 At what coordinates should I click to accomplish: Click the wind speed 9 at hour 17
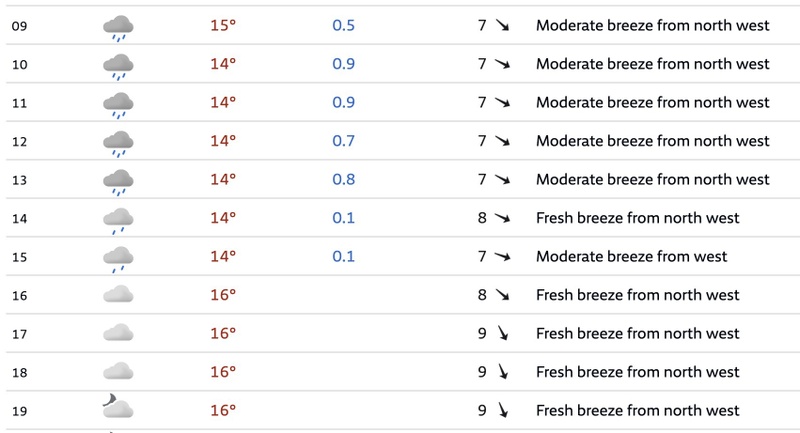point(482,333)
